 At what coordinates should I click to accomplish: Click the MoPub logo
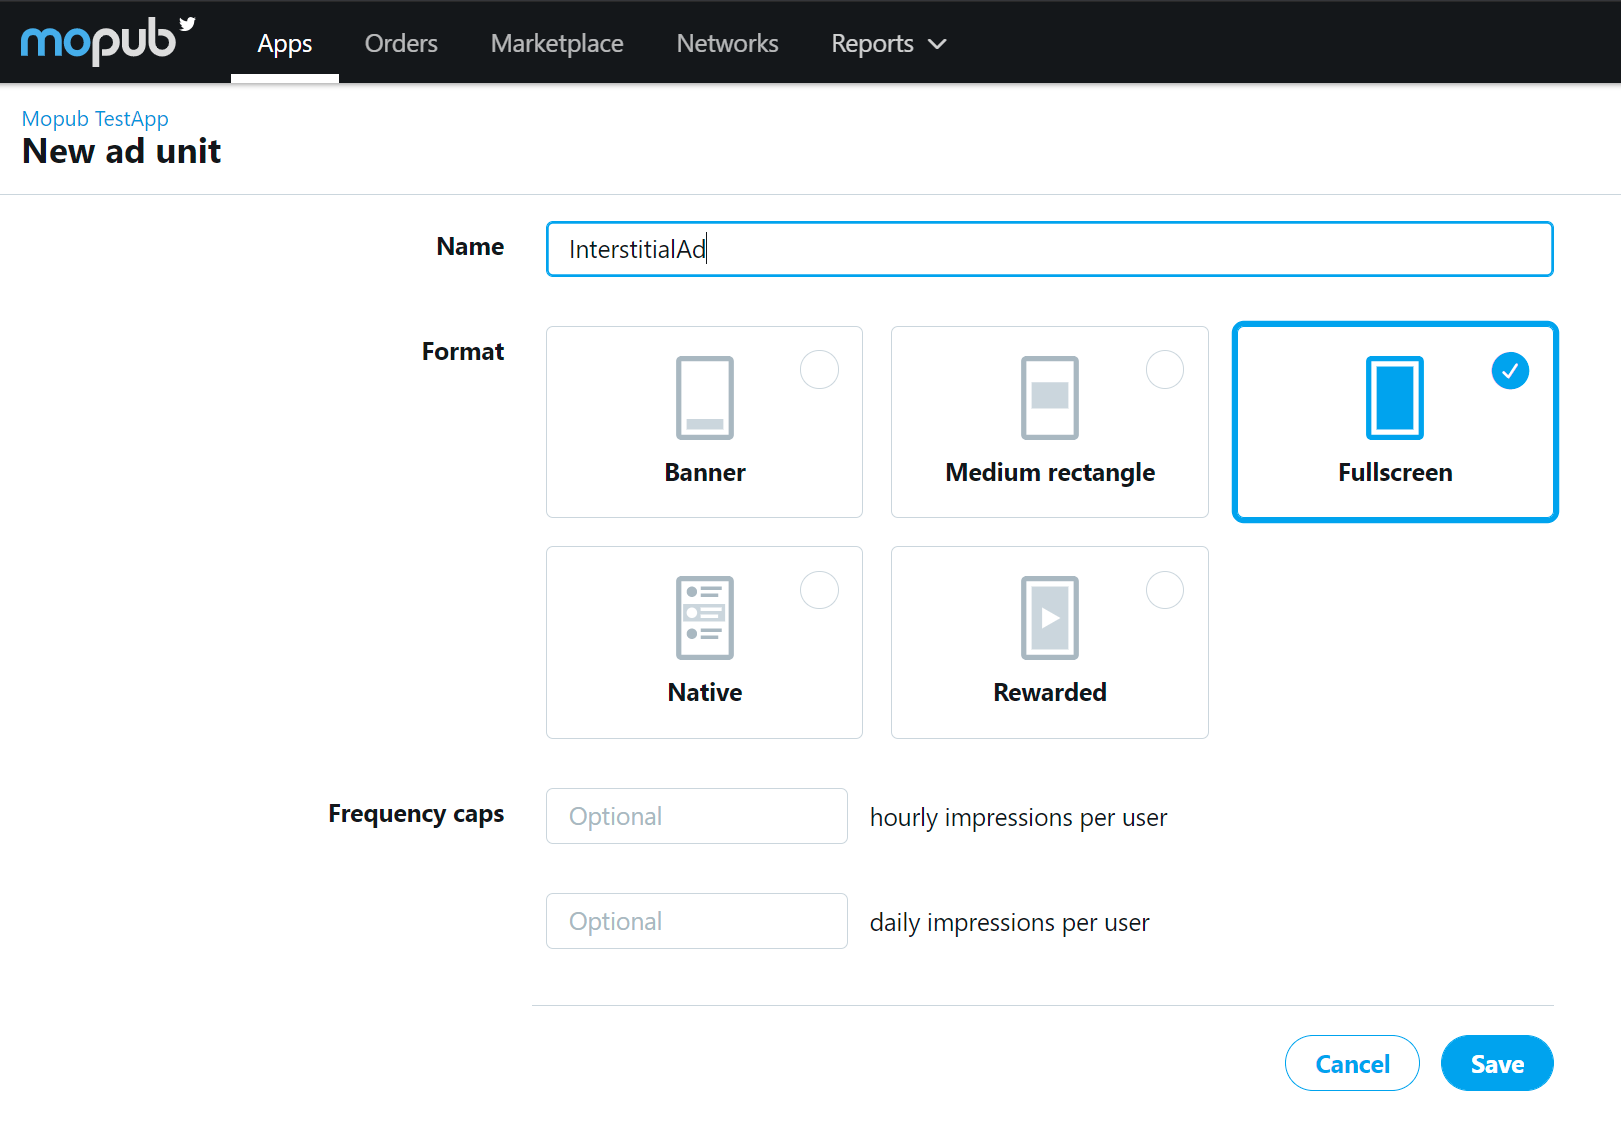click(108, 41)
